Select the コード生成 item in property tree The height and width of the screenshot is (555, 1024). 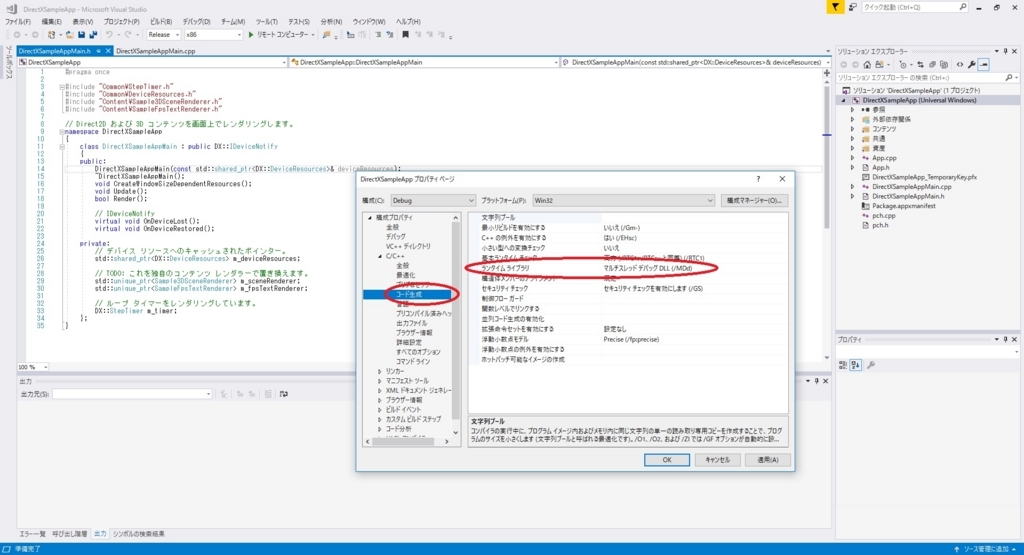409,294
